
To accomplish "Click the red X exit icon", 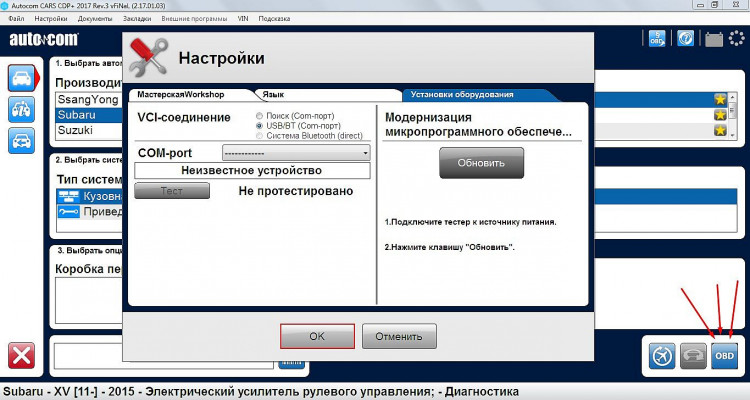I will point(21,355).
